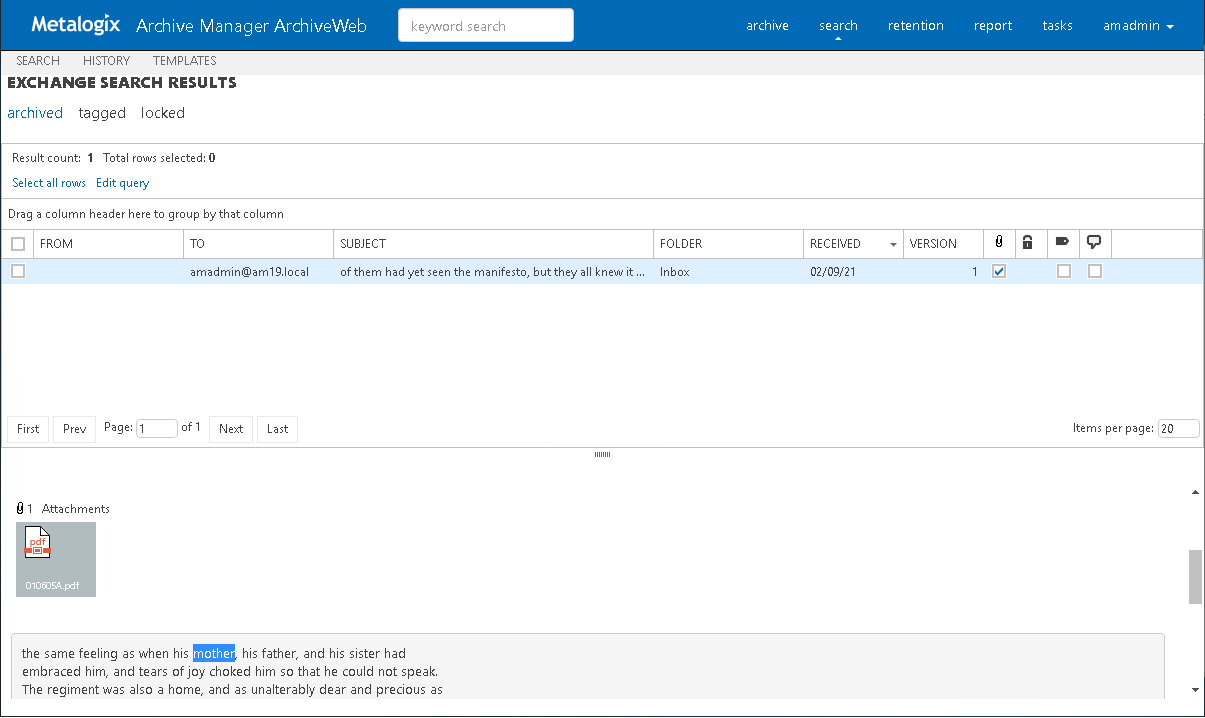Click the attachment paperclip column header
This screenshot has width=1205, height=718.
click(x=999, y=243)
